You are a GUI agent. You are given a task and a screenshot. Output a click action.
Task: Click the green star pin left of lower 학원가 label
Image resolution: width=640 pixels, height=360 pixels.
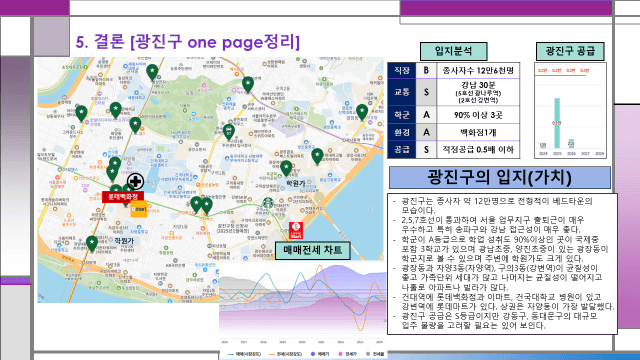click(x=92, y=244)
